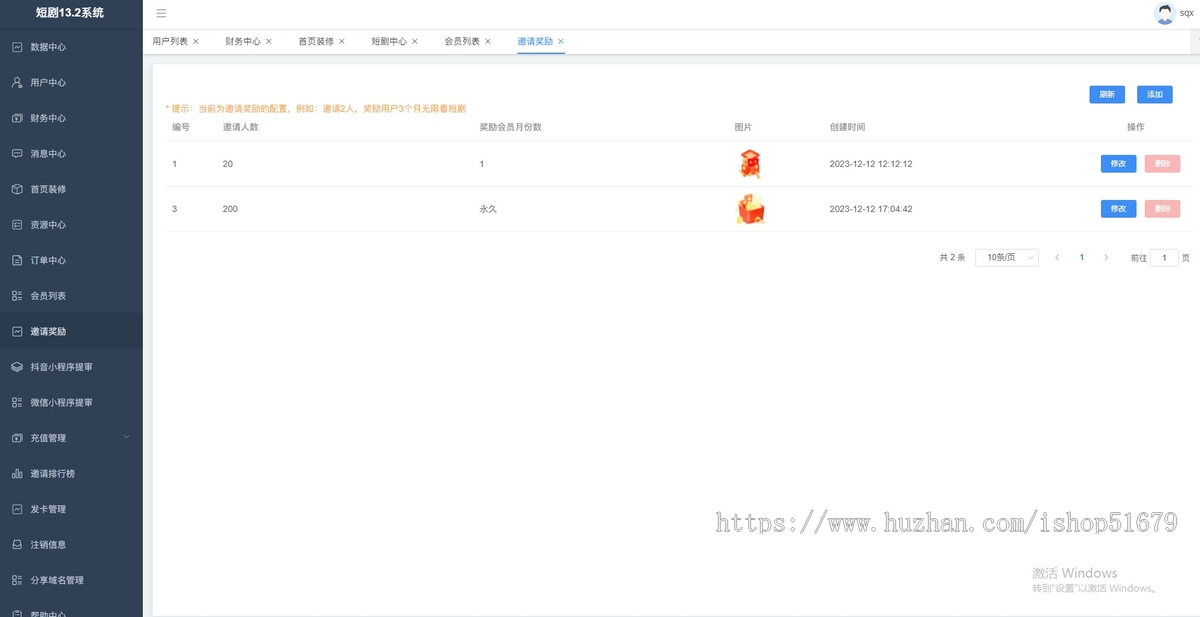Switch to the 首页装修 tab
The height and width of the screenshot is (617, 1200).
pos(316,41)
